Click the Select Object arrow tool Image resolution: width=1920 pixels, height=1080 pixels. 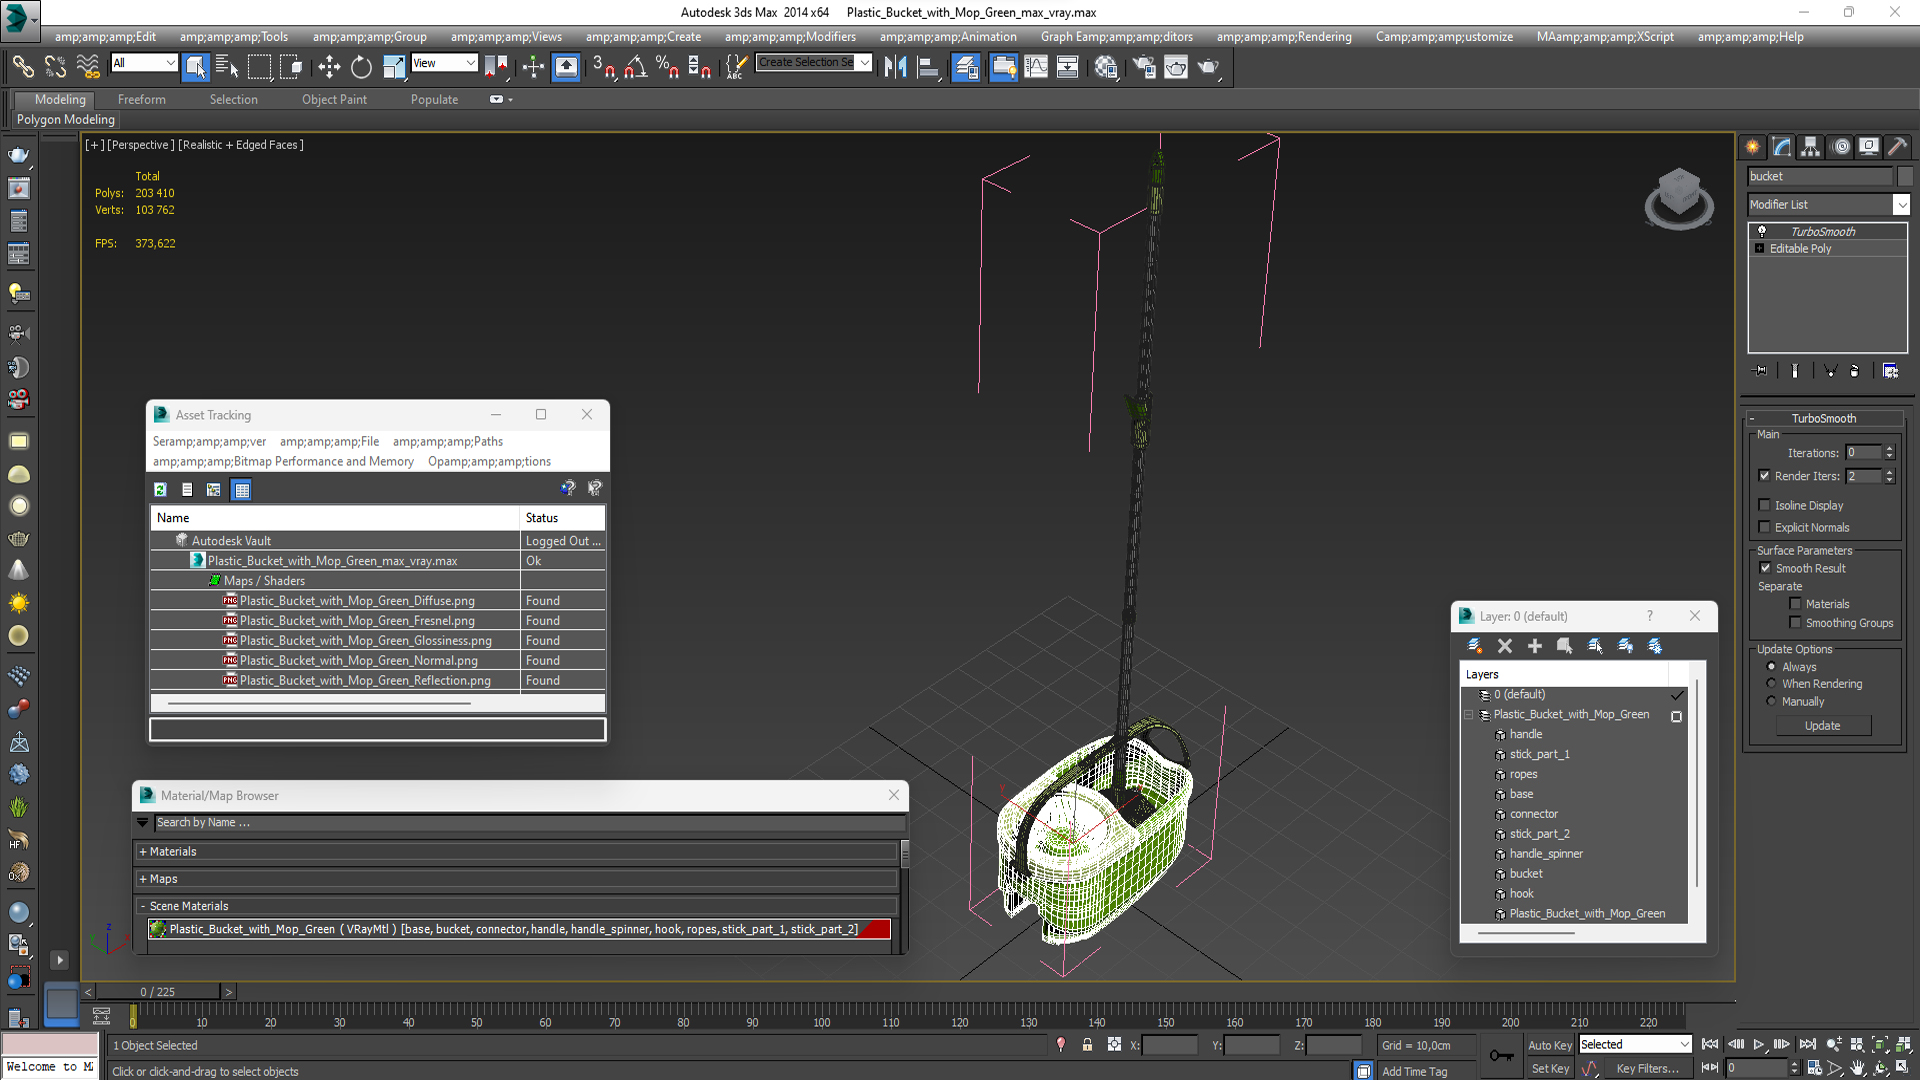[x=196, y=67]
